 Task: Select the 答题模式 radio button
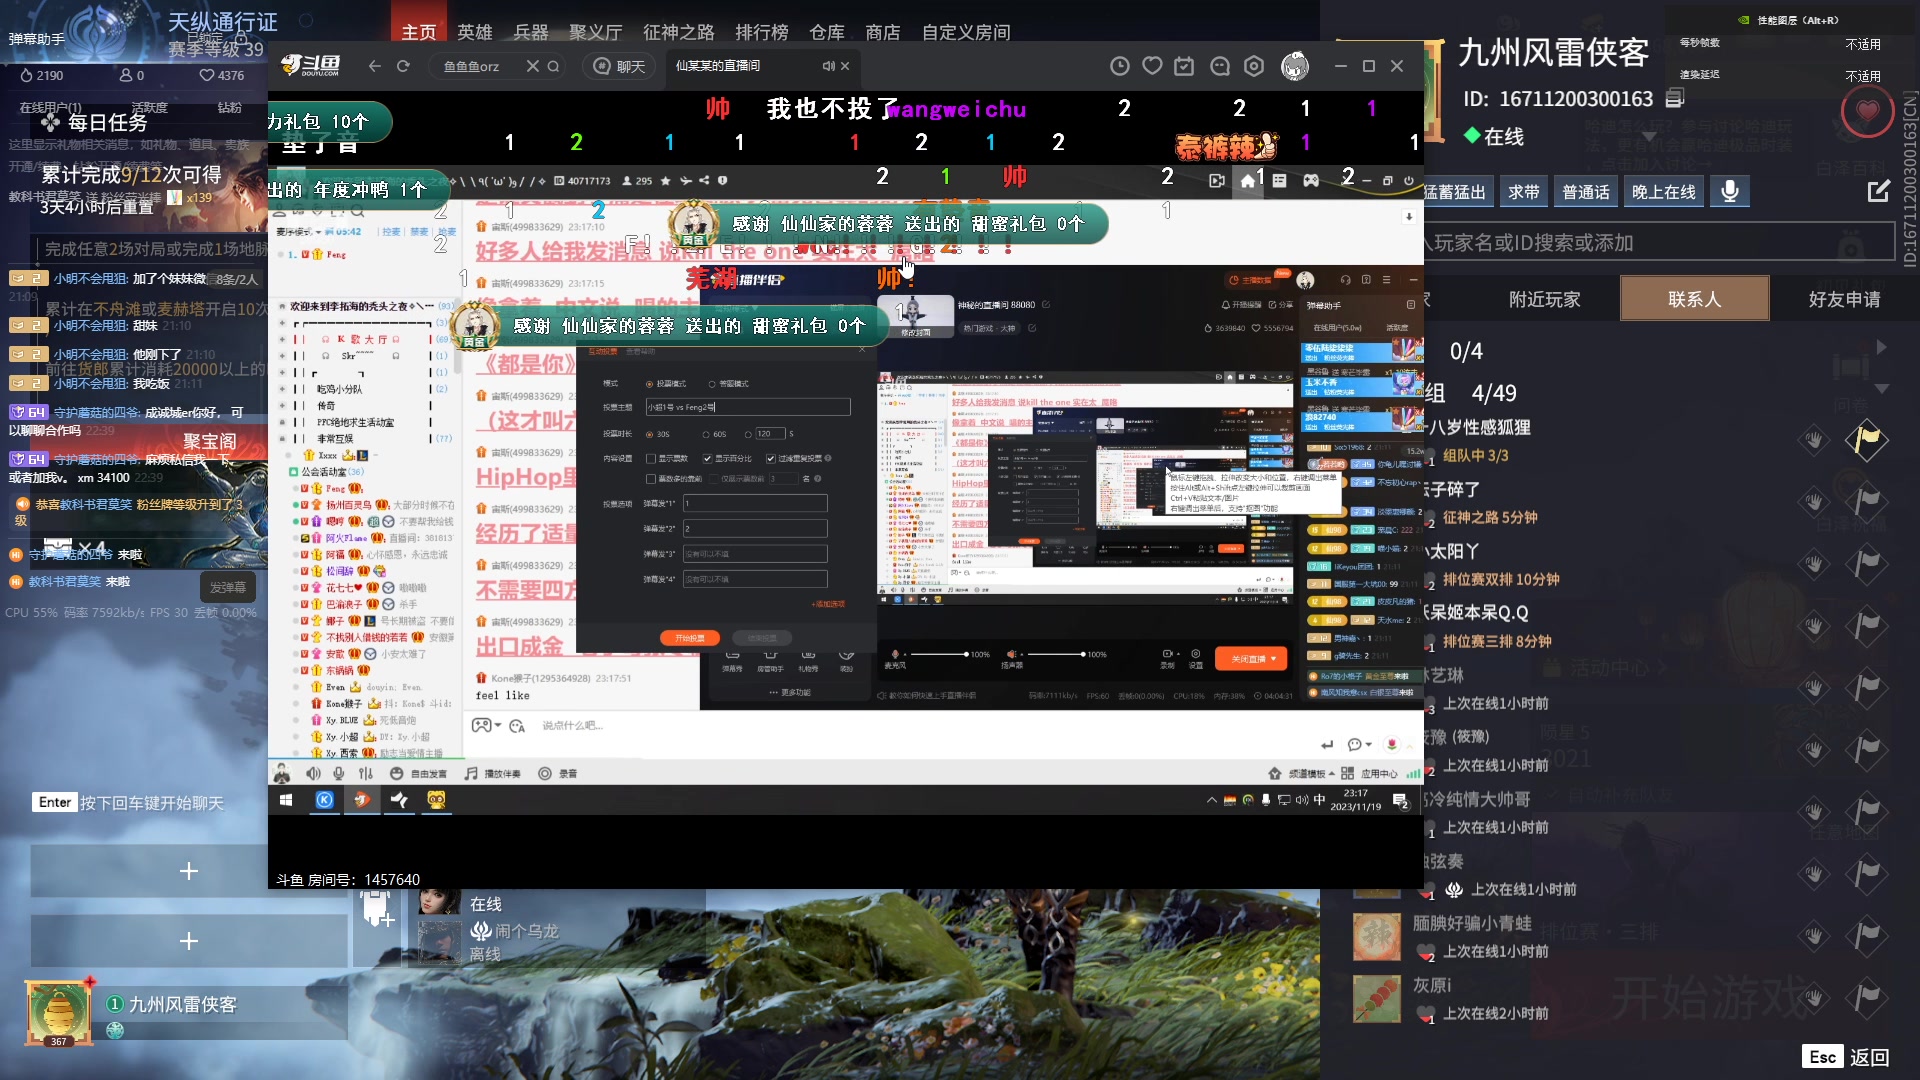click(712, 384)
